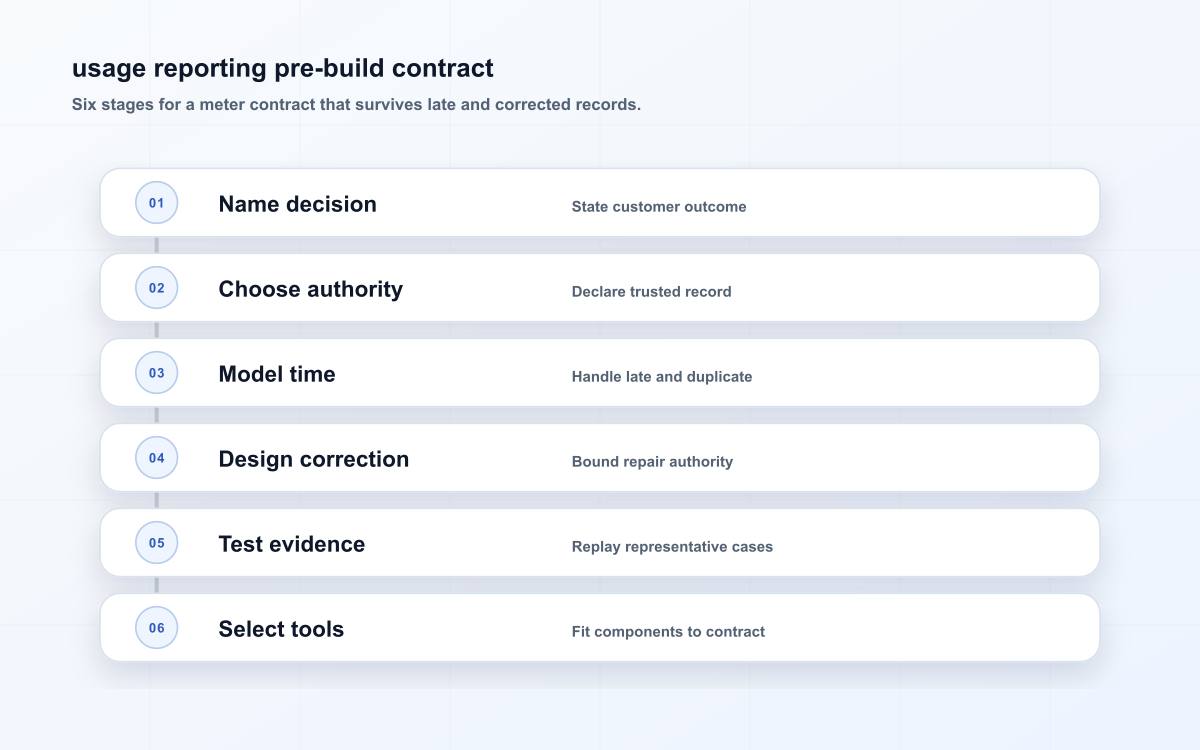Click the 01 step number badge
Viewport: 1200px width, 750px height.
click(157, 203)
